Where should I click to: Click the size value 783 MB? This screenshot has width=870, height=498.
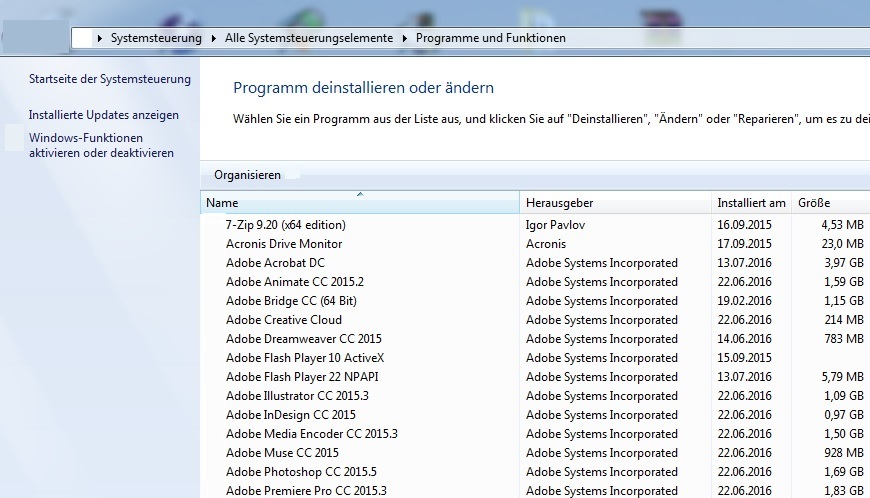coord(844,339)
